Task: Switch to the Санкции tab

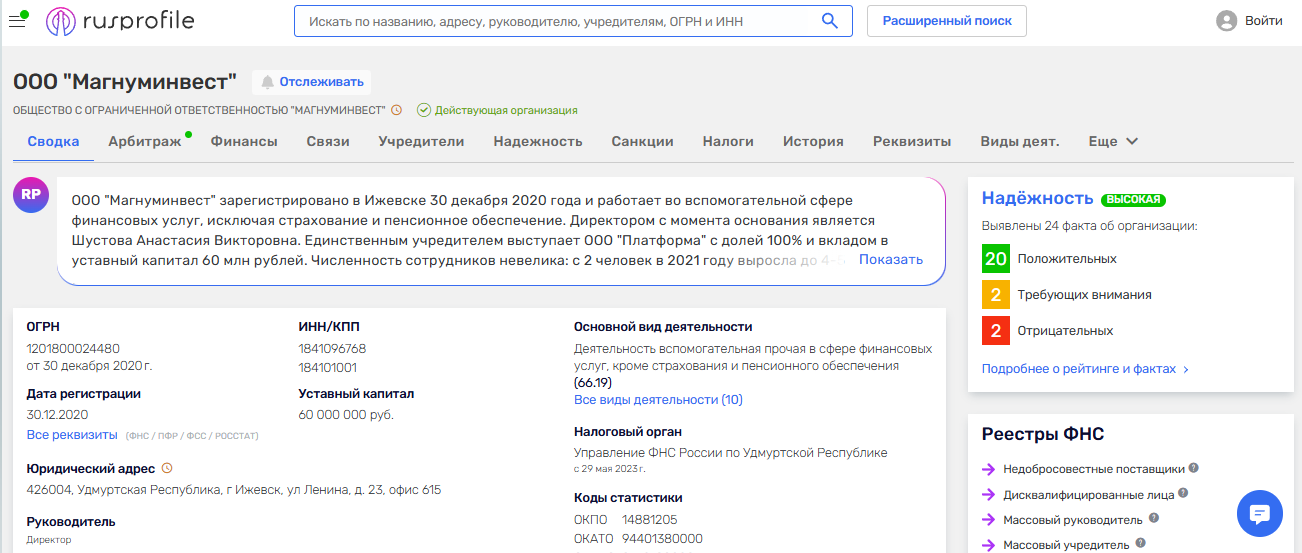Action: point(642,141)
